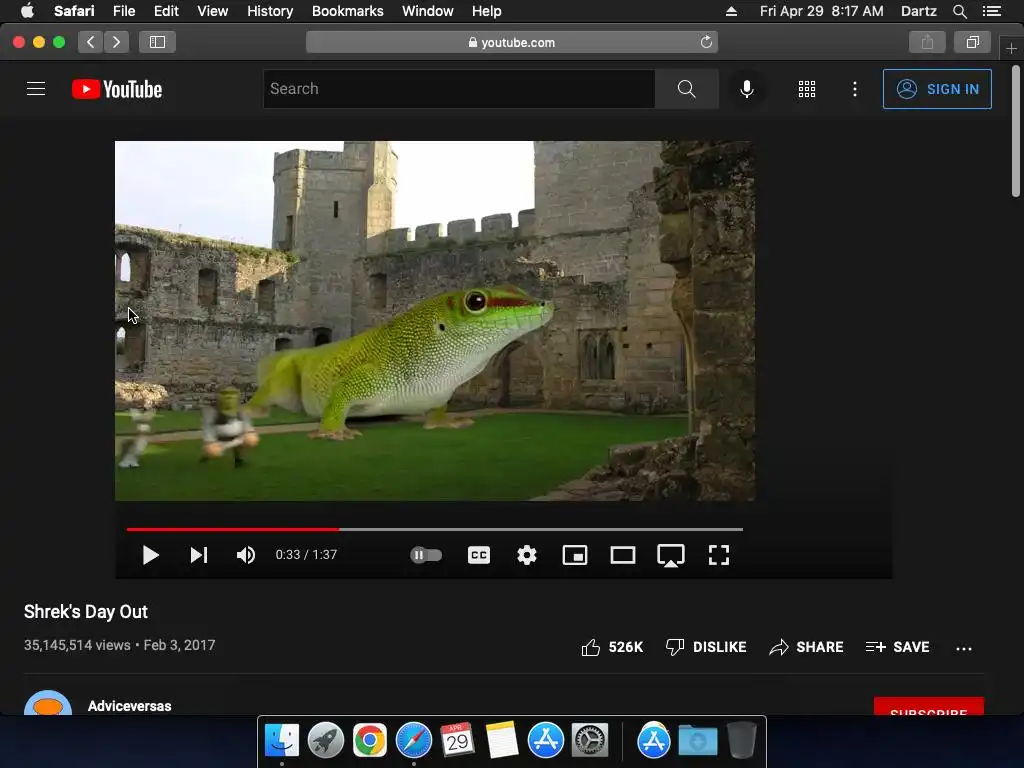1024x768 pixels.
Task: Click the video frame
Action: [435, 321]
